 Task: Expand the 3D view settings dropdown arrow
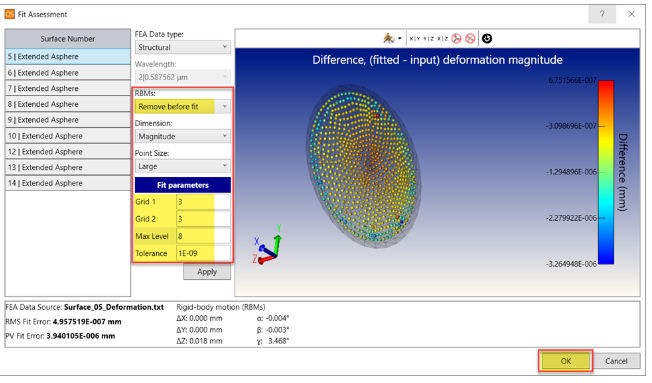(x=400, y=39)
